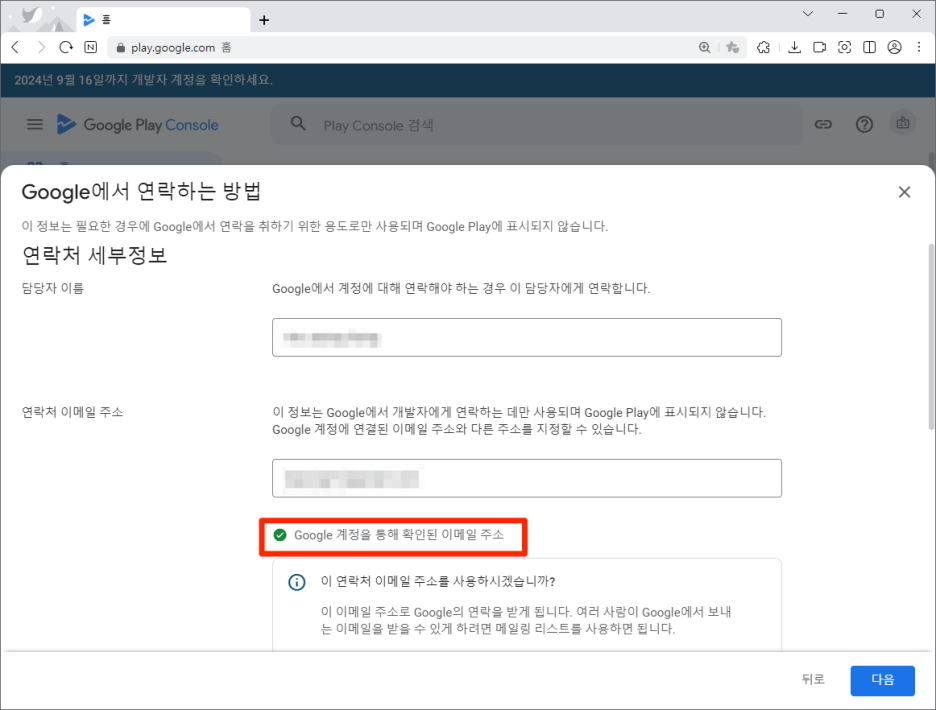Go back with browser back arrow
The image size is (936, 710).
click(x=16, y=47)
